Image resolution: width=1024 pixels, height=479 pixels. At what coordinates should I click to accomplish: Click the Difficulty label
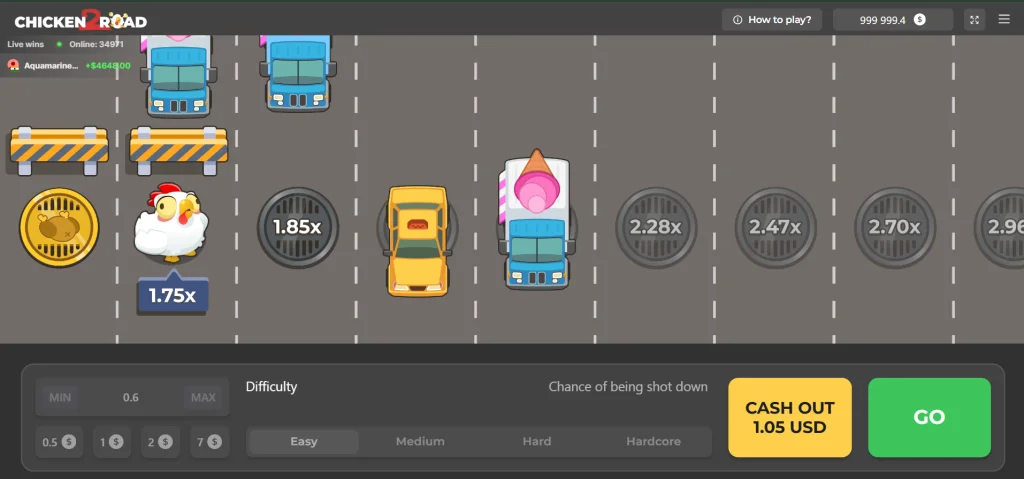point(271,387)
